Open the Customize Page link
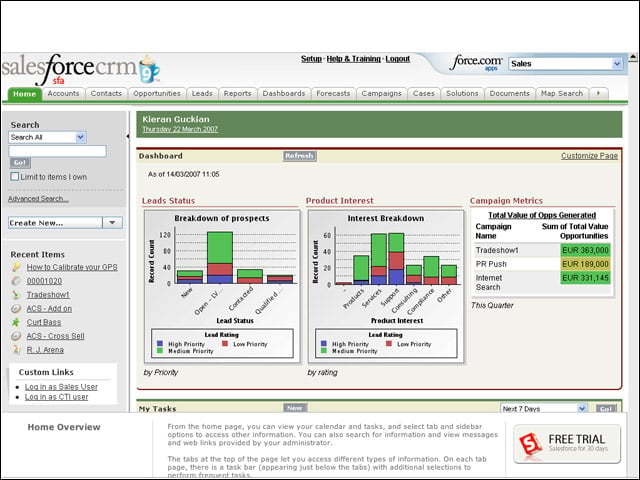The height and width of the screenshot is (480, 640). pos(589,156)
